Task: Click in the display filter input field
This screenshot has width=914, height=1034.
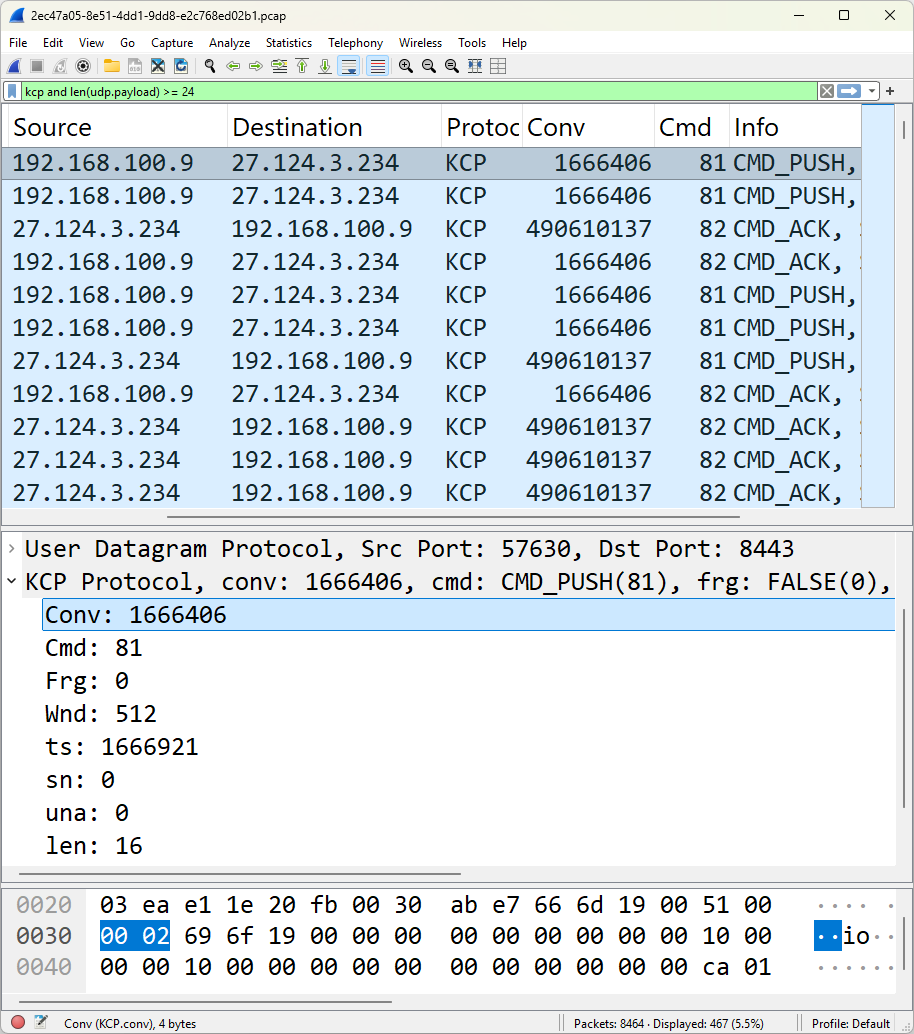Action: click(419, 91)
